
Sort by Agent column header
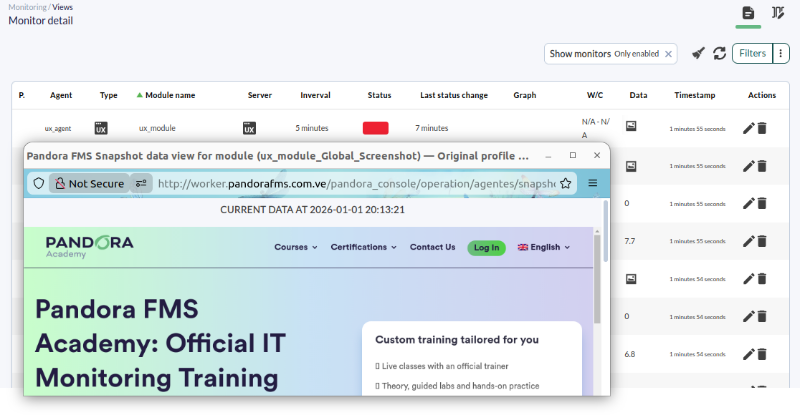pyautogui.click(x=61, y=95)
